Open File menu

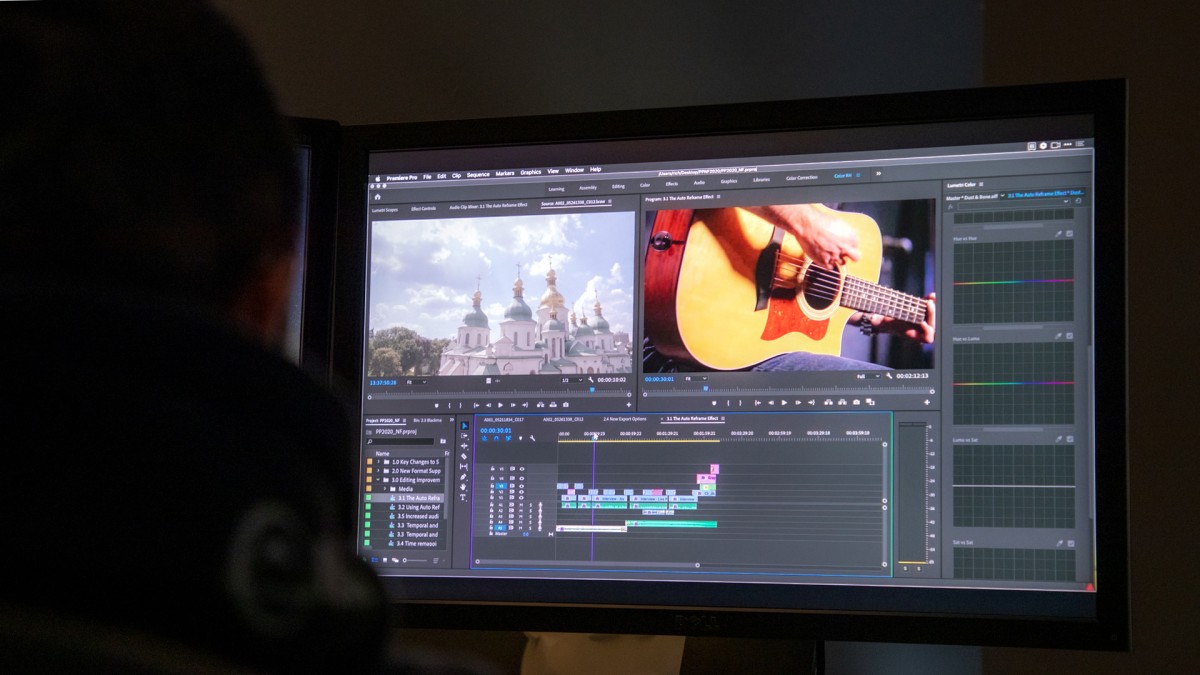(x=427, y=177)
